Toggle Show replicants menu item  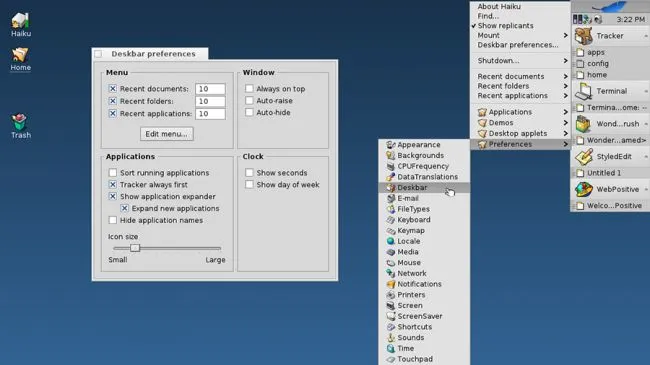520,26
